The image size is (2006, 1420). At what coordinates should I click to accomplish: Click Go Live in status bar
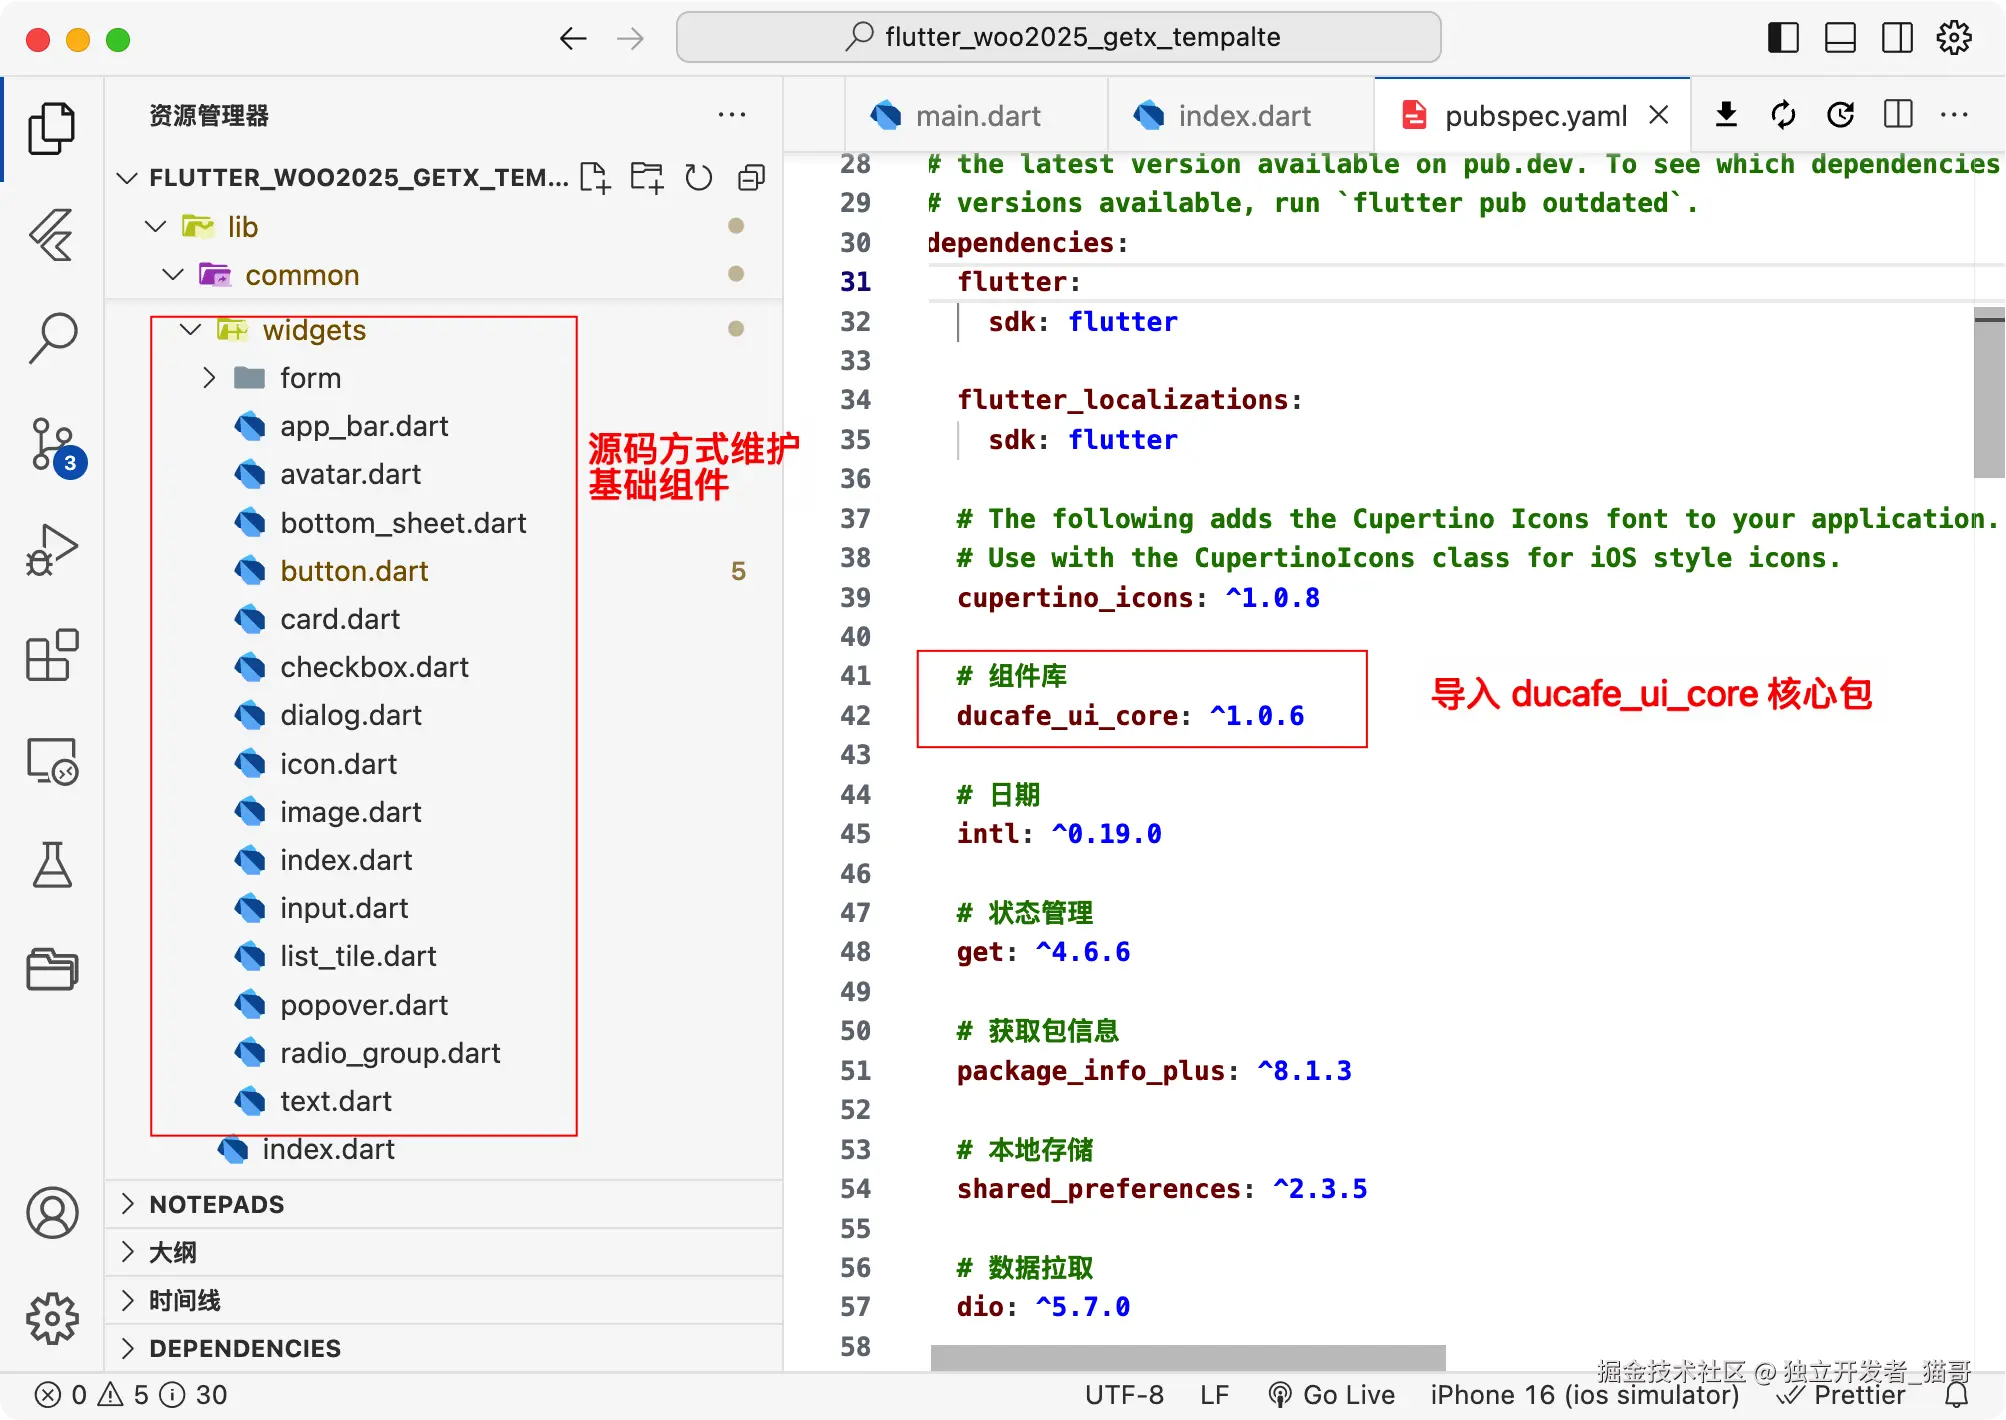pos(1333,1395)
